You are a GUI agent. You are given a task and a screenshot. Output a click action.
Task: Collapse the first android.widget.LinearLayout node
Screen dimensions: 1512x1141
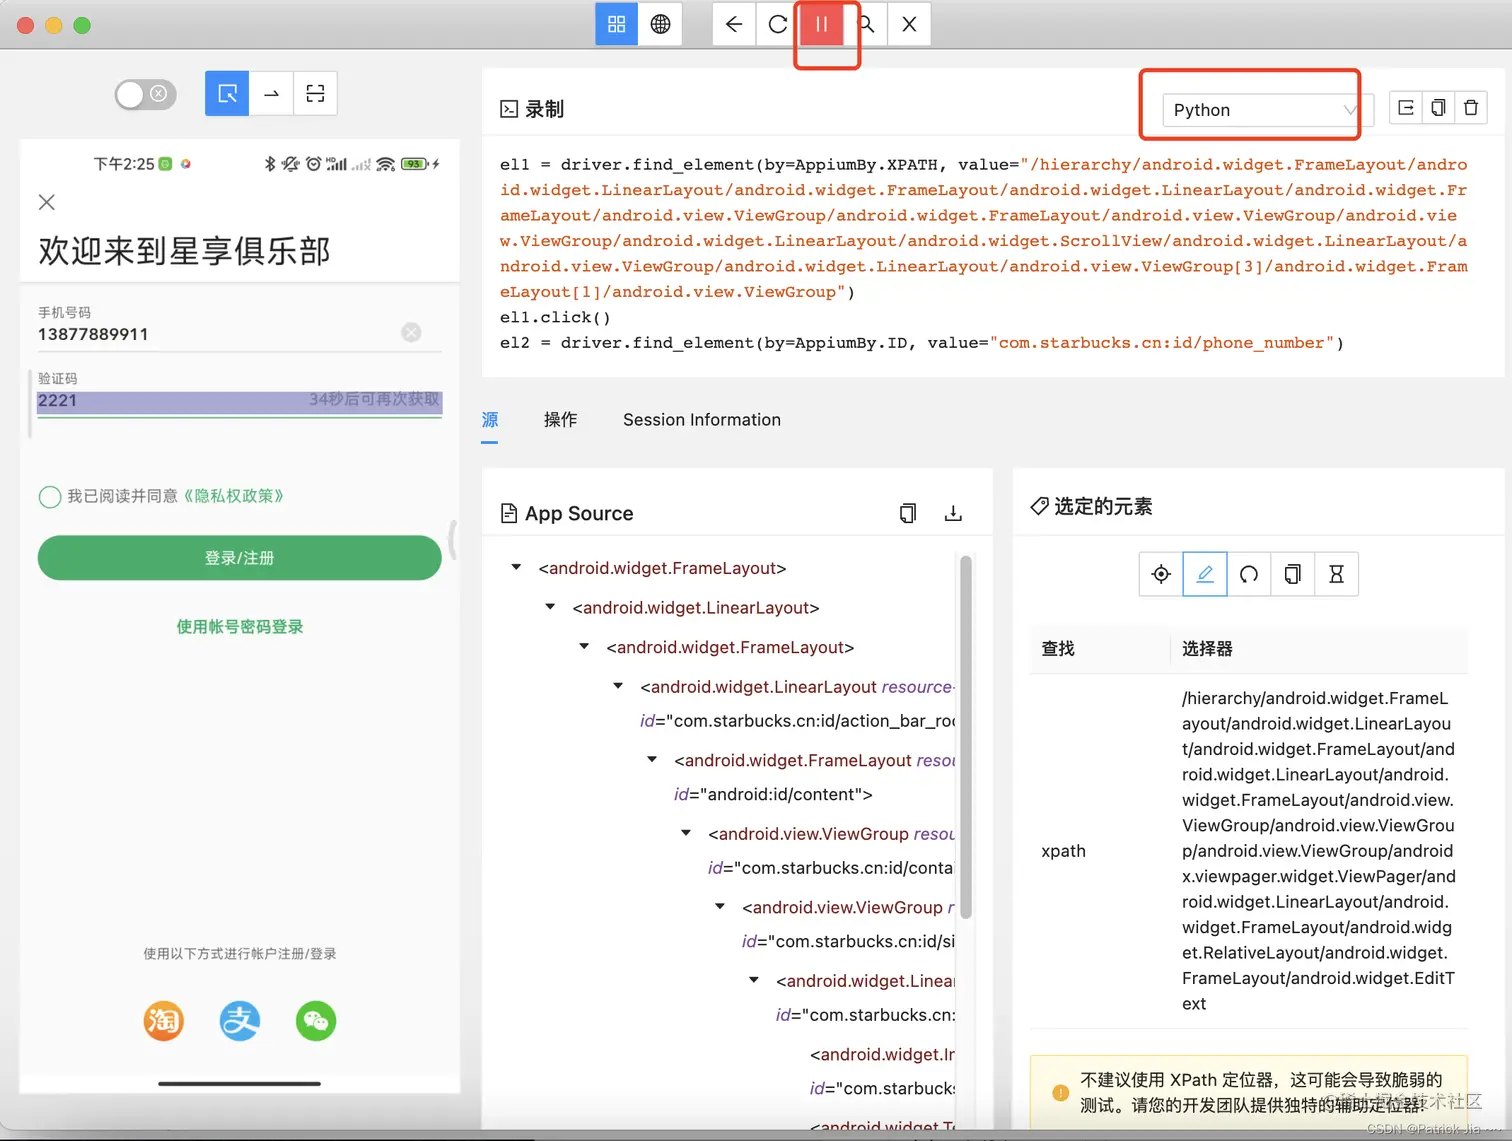550,607
